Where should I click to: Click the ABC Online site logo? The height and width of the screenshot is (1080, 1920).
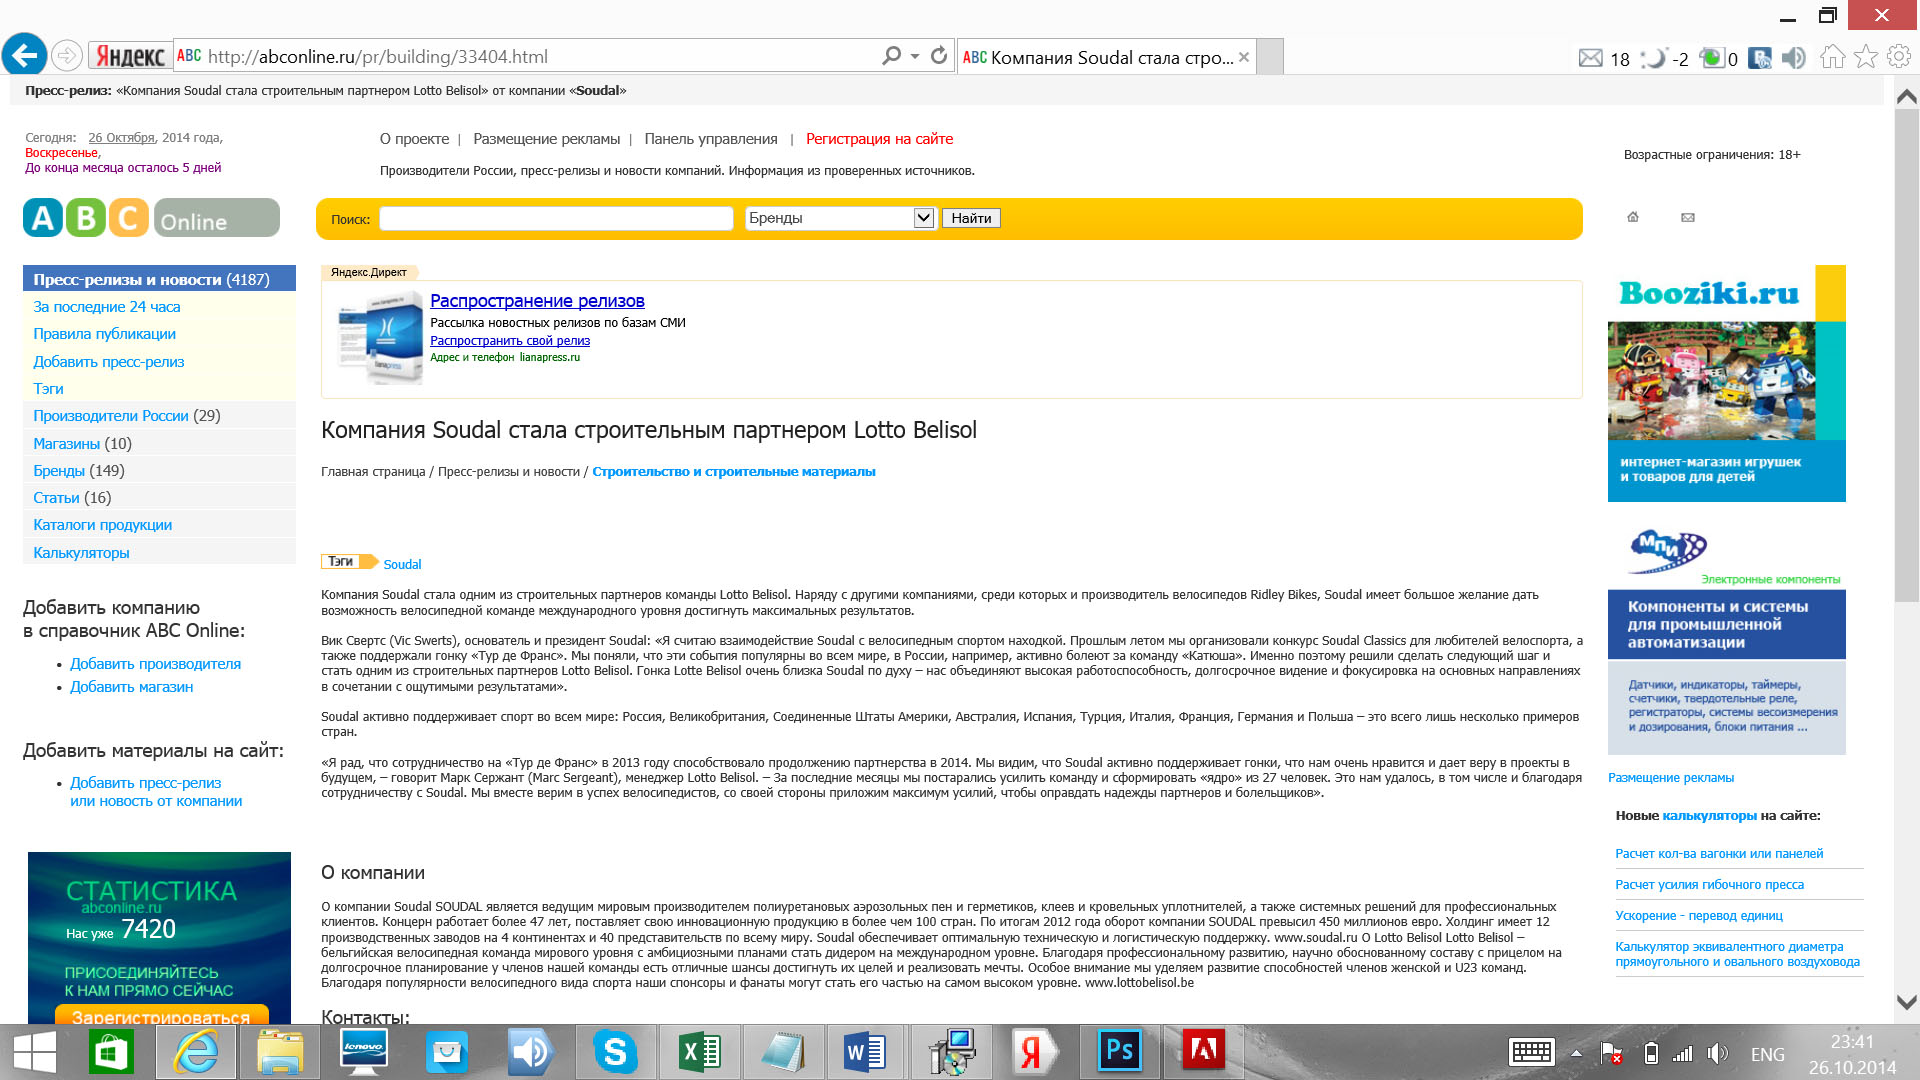click(151, 217)
